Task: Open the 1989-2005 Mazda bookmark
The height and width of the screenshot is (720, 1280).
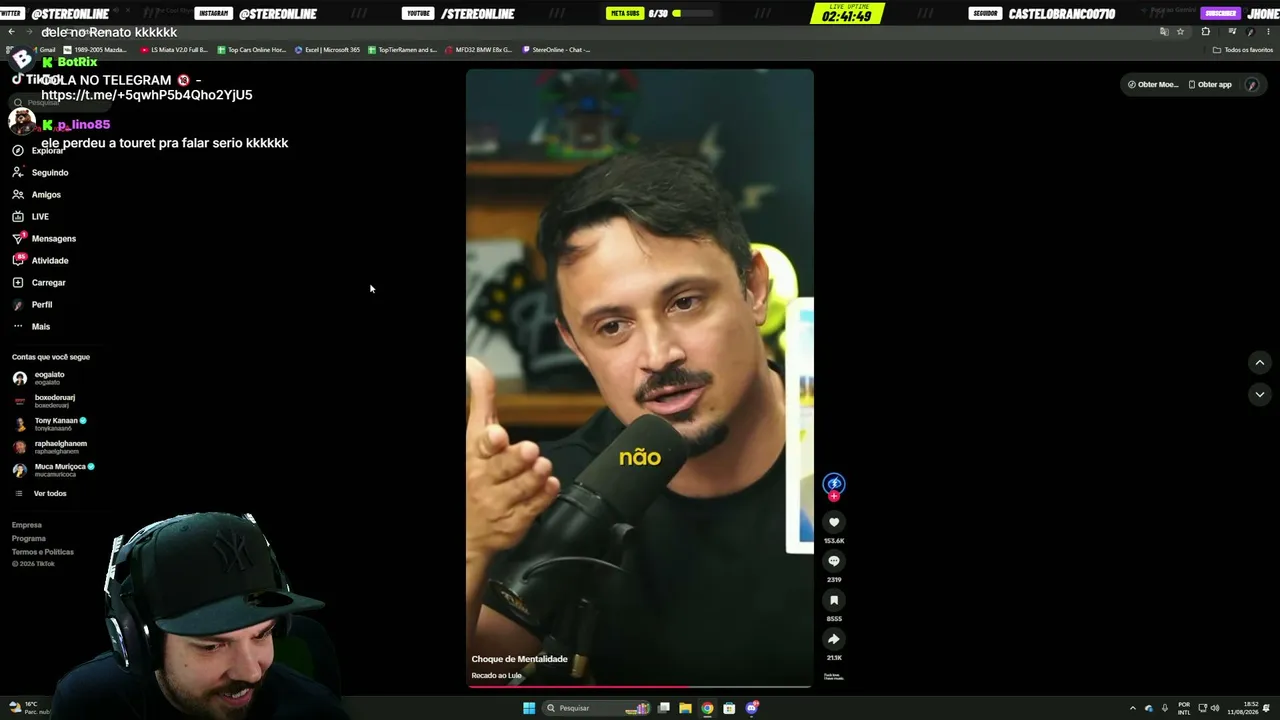Action: tap(97, 50)
